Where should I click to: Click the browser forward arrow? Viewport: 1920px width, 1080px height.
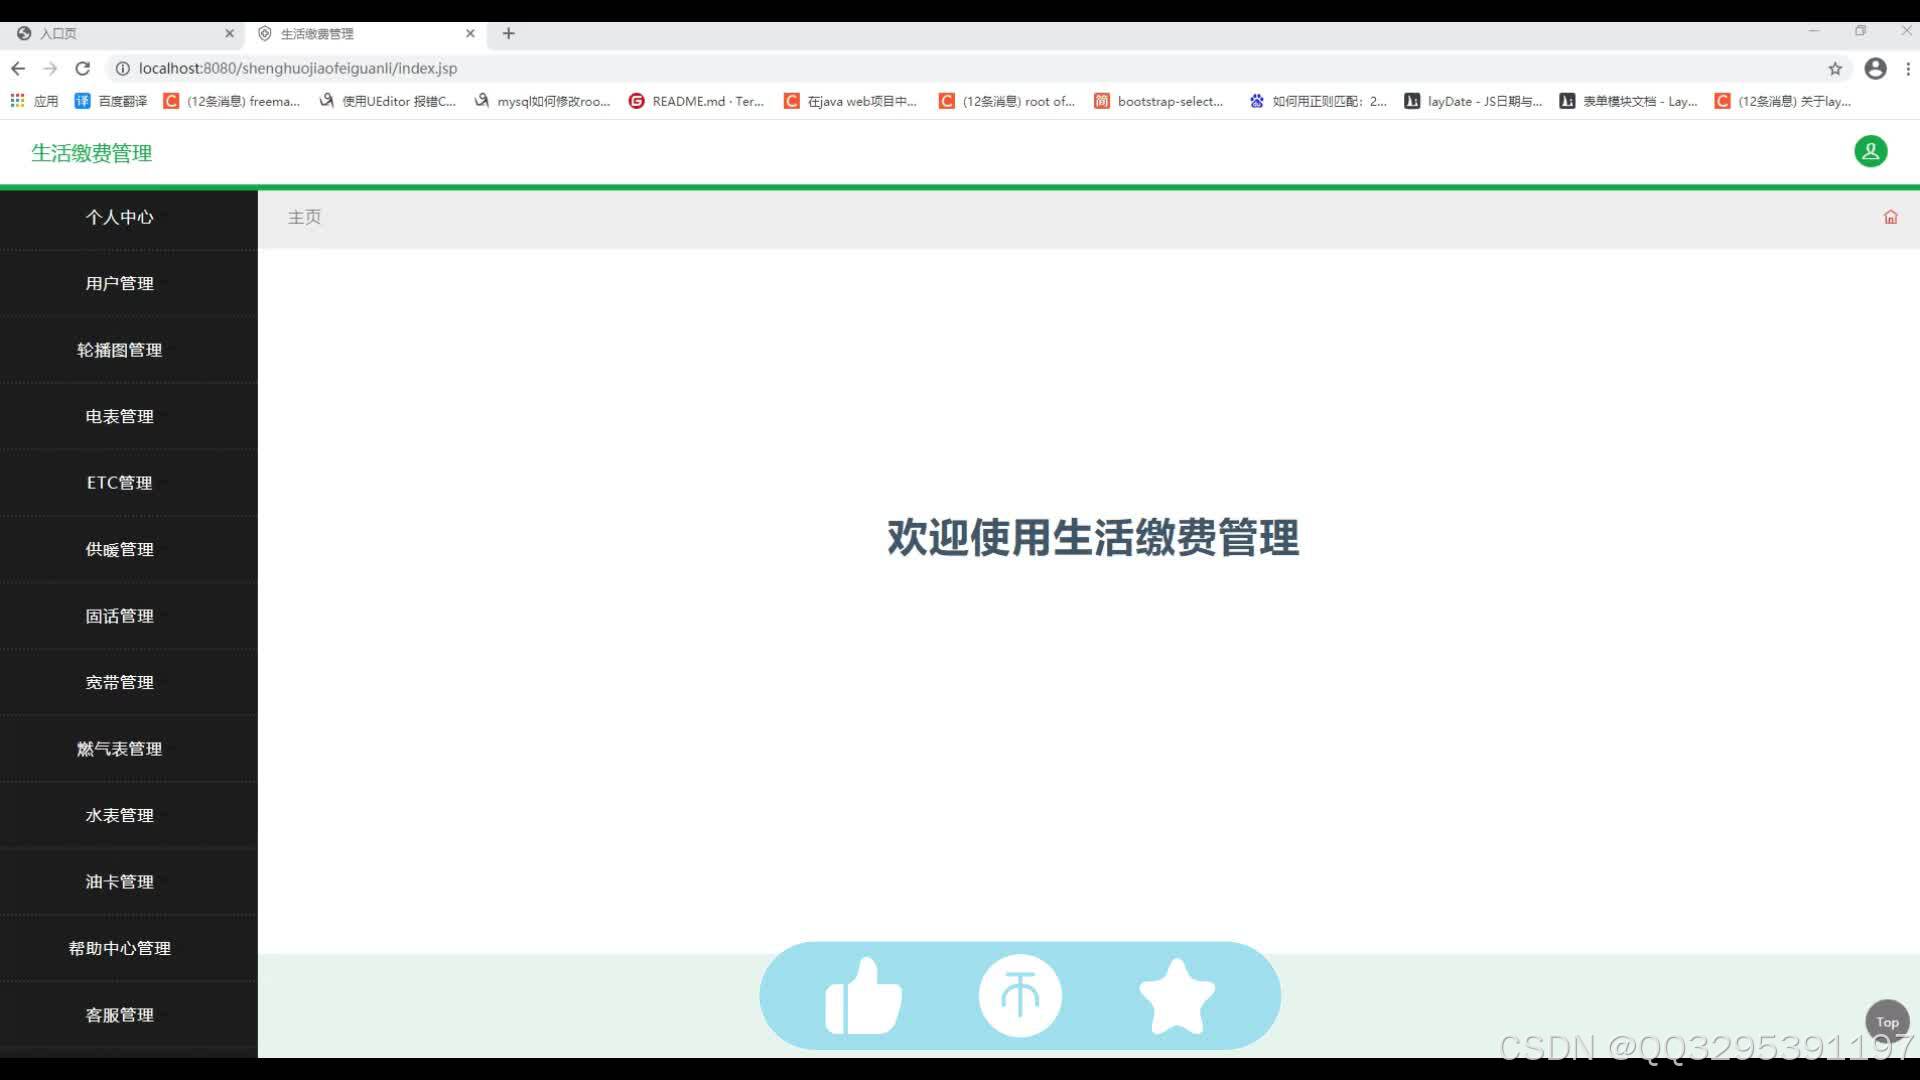pos(50,68)
